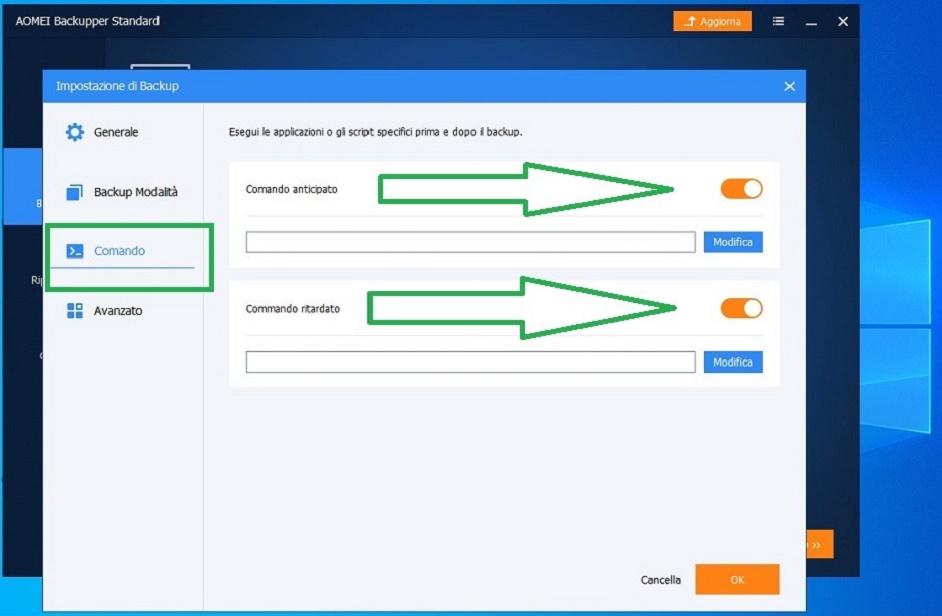Click the Backup Modalità copy icon
The height and width of the screenshot is (616, 942).
[74, 192]
